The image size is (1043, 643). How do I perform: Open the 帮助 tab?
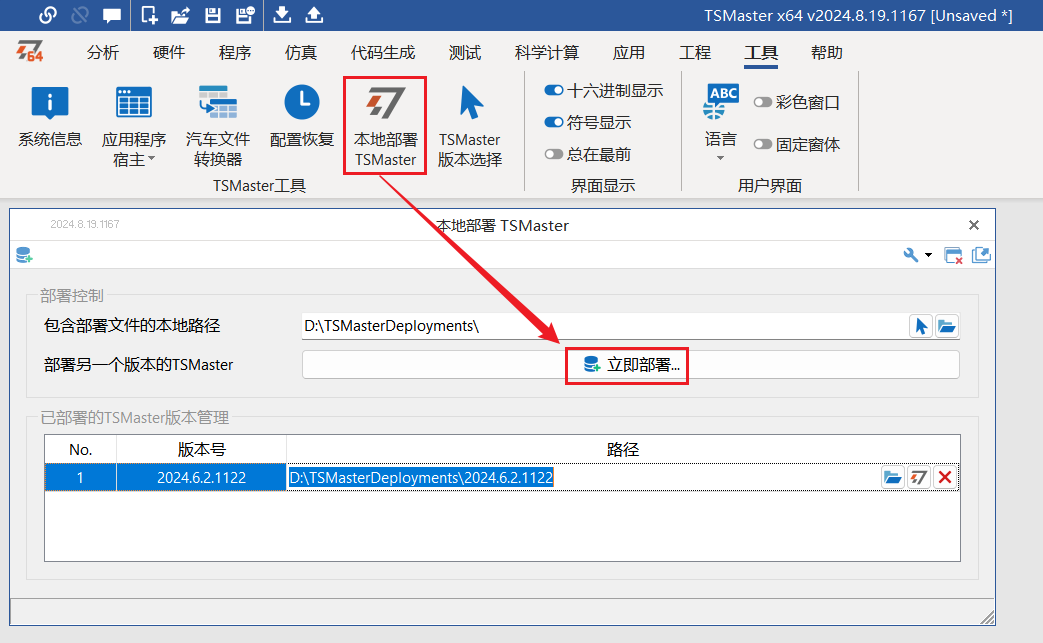827,53
